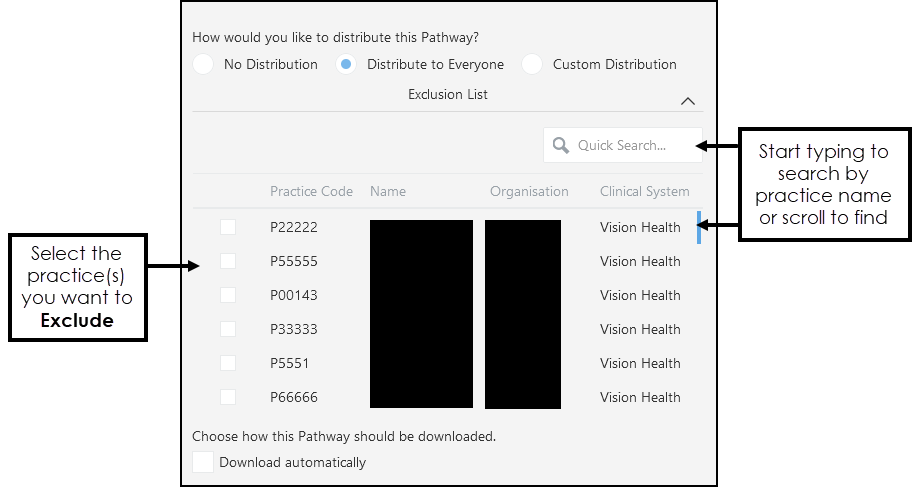Sort by Name column header

[x=388, y=192]
